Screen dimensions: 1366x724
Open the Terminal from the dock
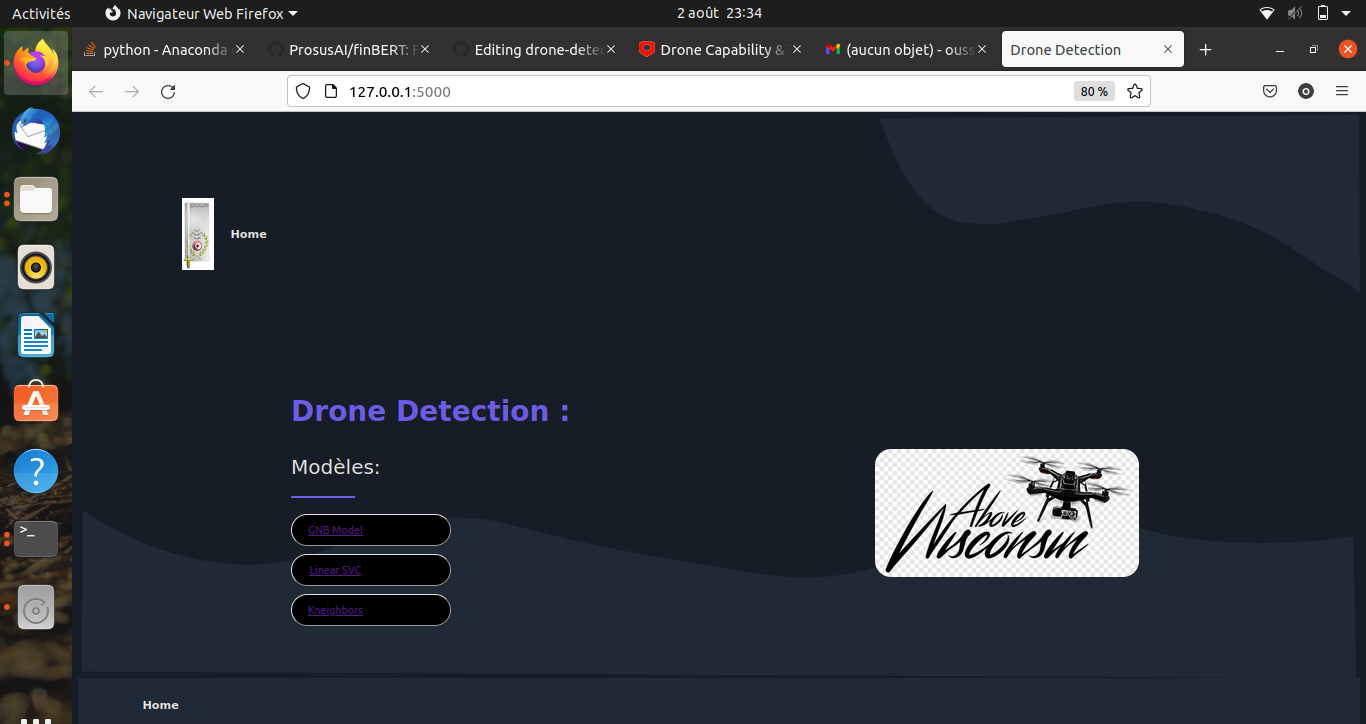click(x=36, y=539)
